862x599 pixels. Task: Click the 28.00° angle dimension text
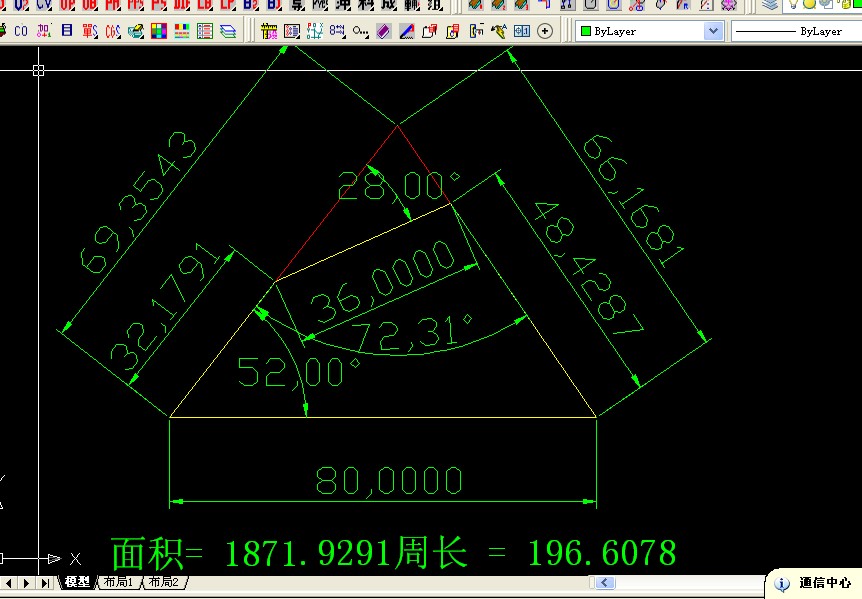pyautogui.click(x=398, y=186)
